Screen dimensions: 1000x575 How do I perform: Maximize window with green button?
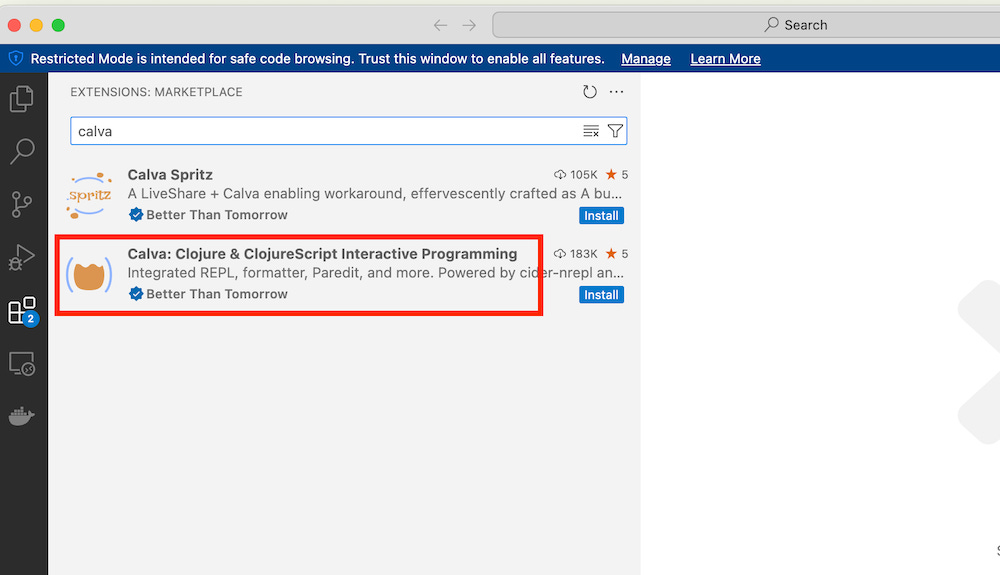[58, 25]
